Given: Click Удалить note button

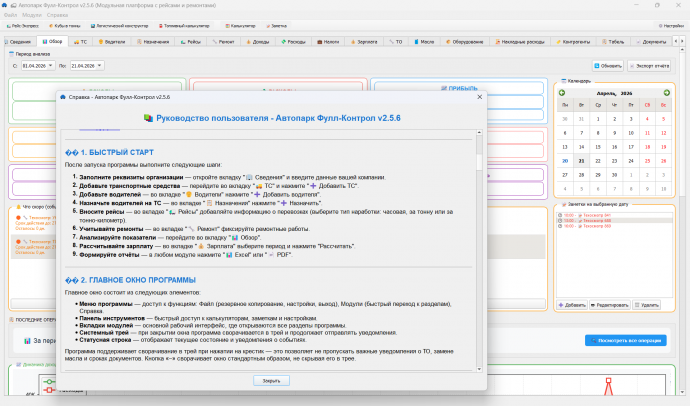Looking at the screenshot, I should point(646,305).
